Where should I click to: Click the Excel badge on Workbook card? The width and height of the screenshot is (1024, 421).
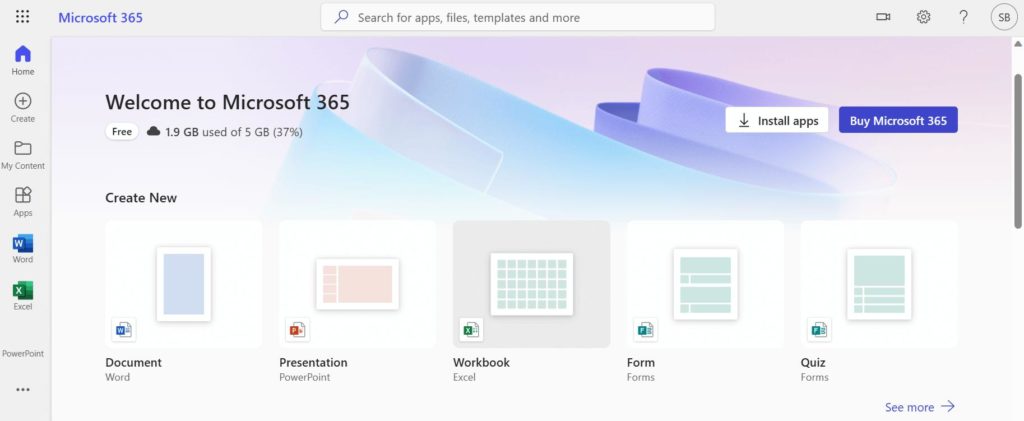(471, 330)
